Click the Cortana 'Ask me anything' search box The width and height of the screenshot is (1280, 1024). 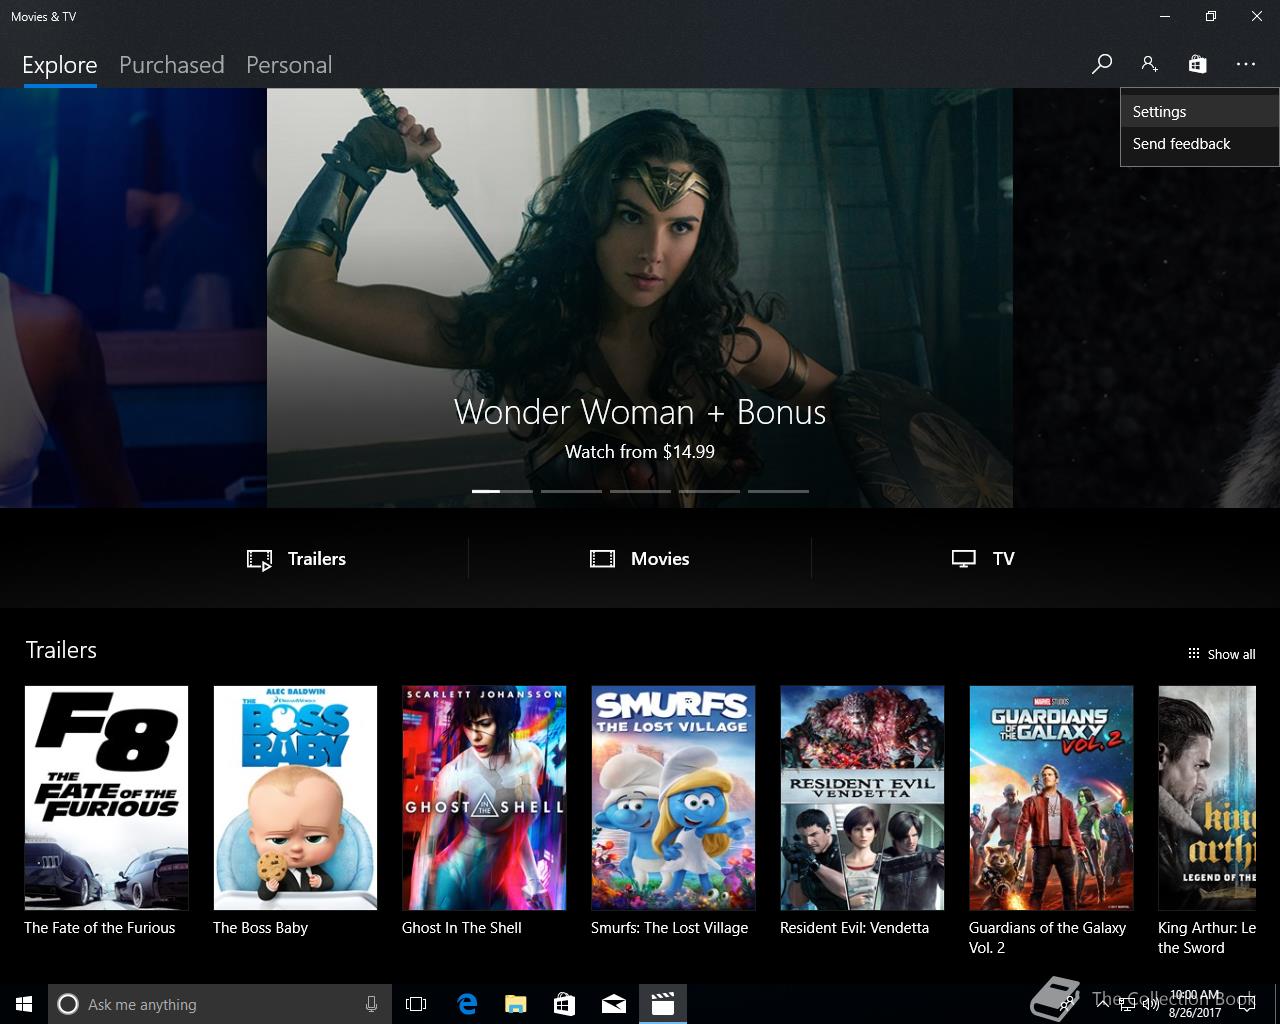tap(219, 1004)
